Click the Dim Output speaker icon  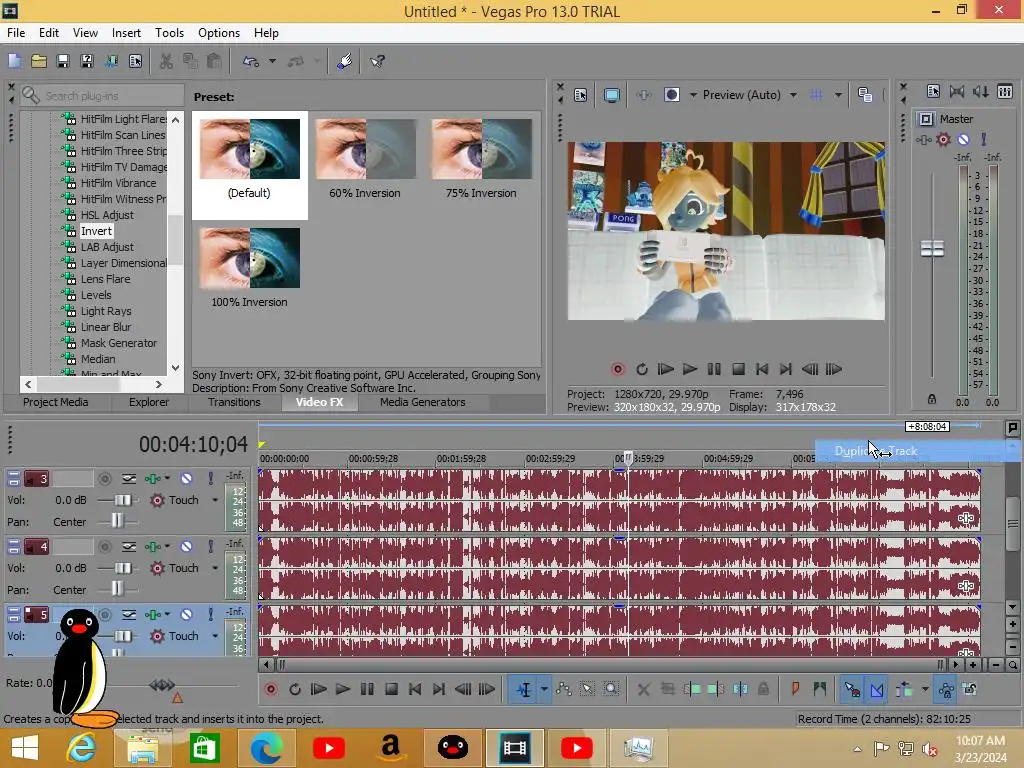point(981,91)
